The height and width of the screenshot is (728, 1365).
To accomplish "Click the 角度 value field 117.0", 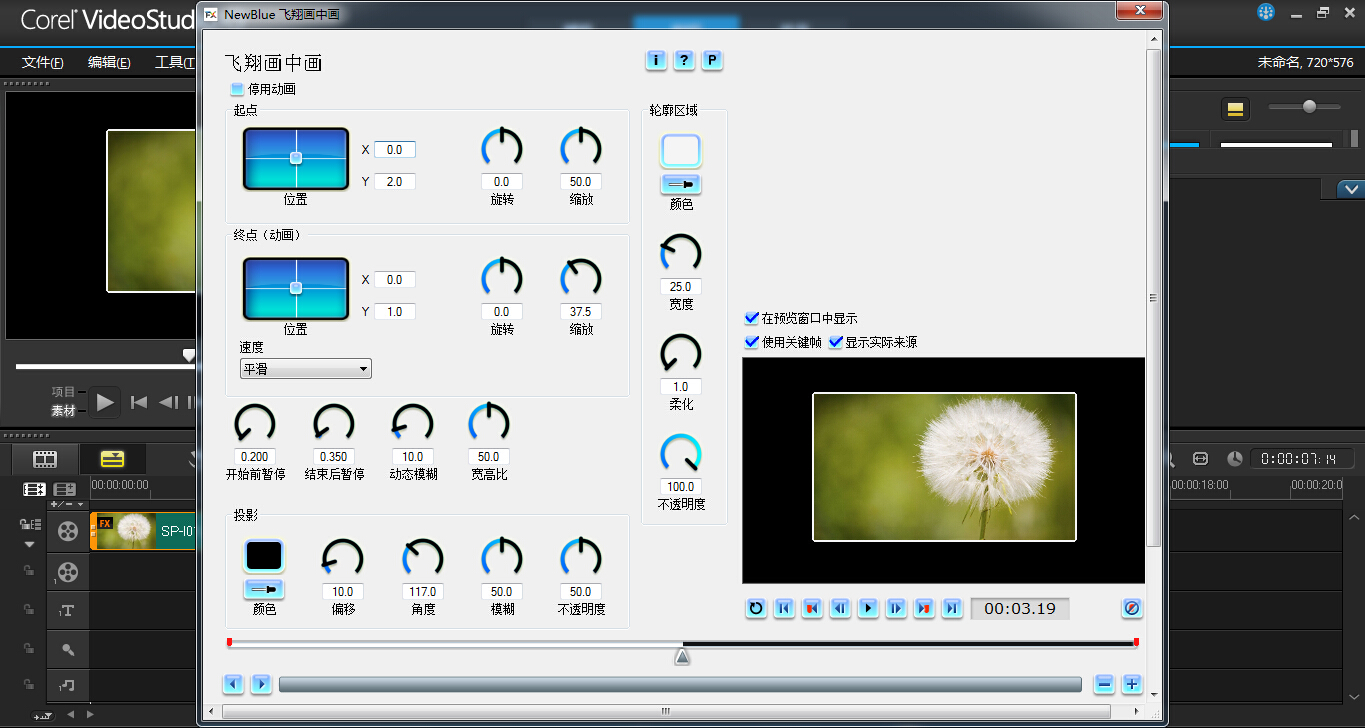I will pyautogui.click(x=423, y=592).
